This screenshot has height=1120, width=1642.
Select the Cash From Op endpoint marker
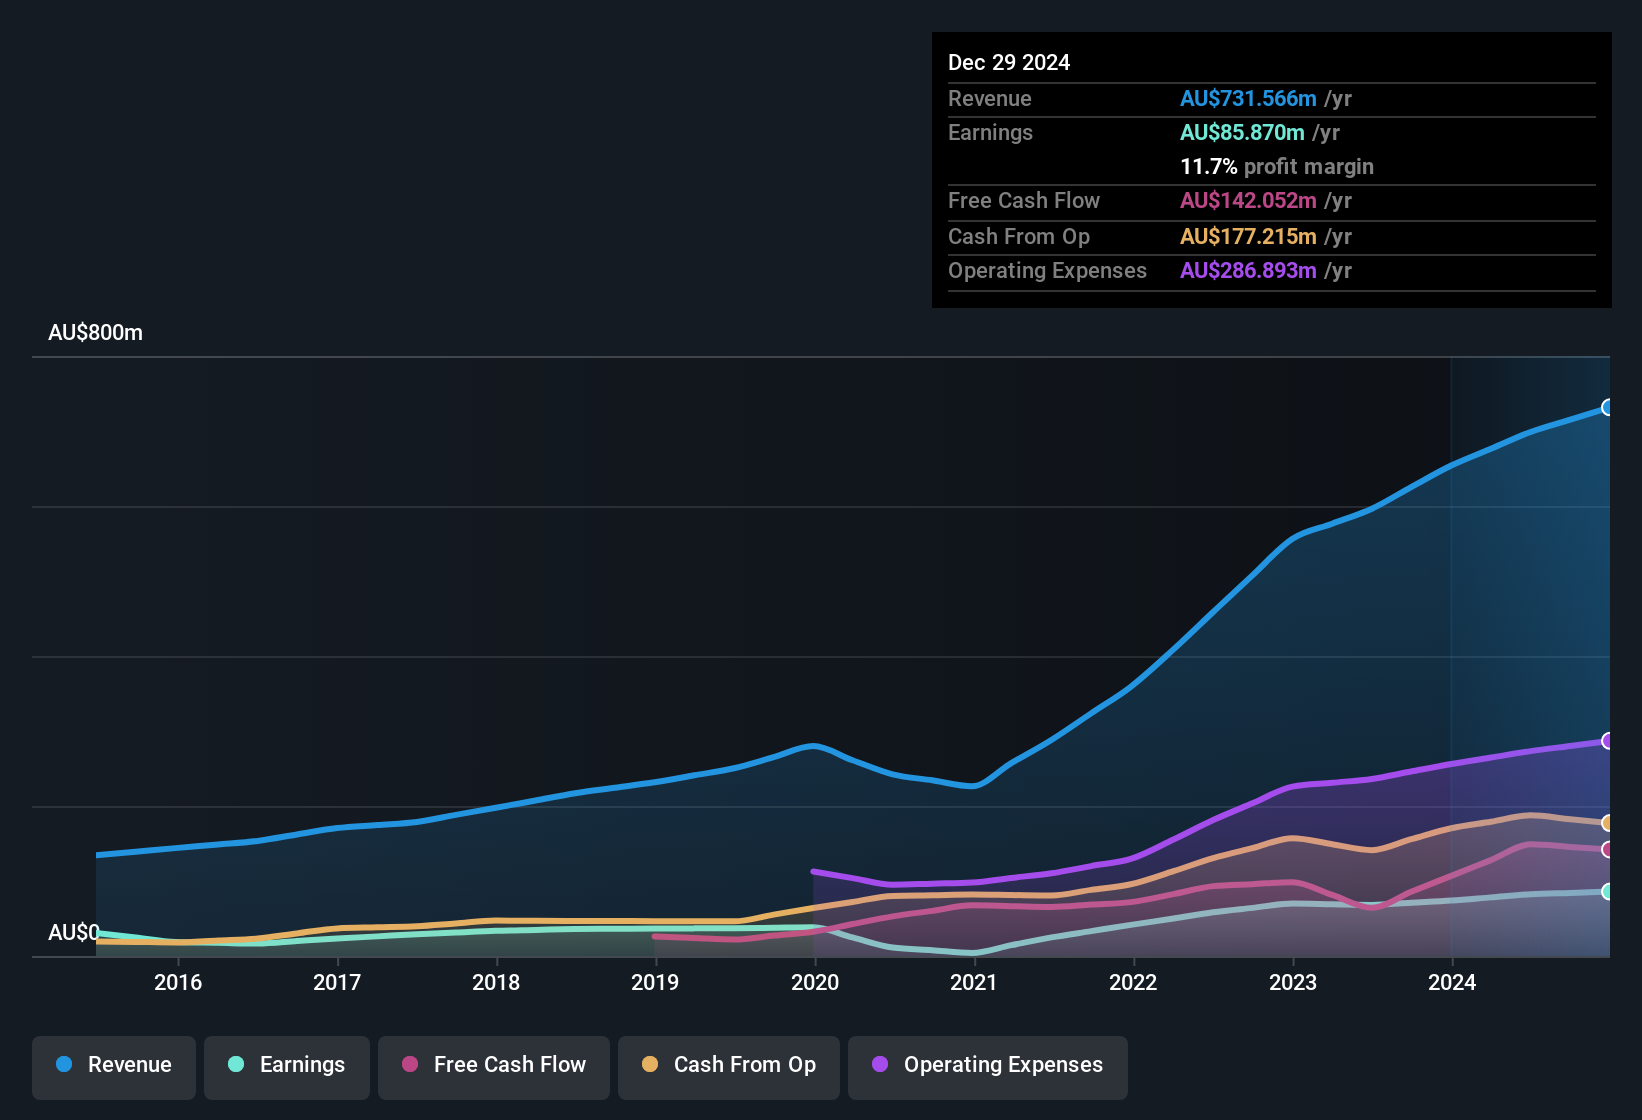tap(1607, 823)
